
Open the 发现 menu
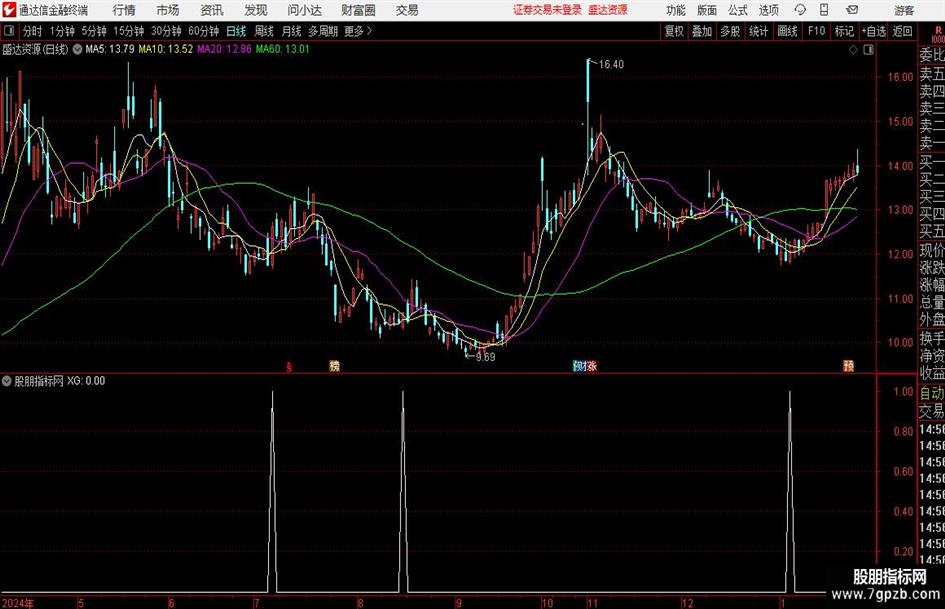256,10
